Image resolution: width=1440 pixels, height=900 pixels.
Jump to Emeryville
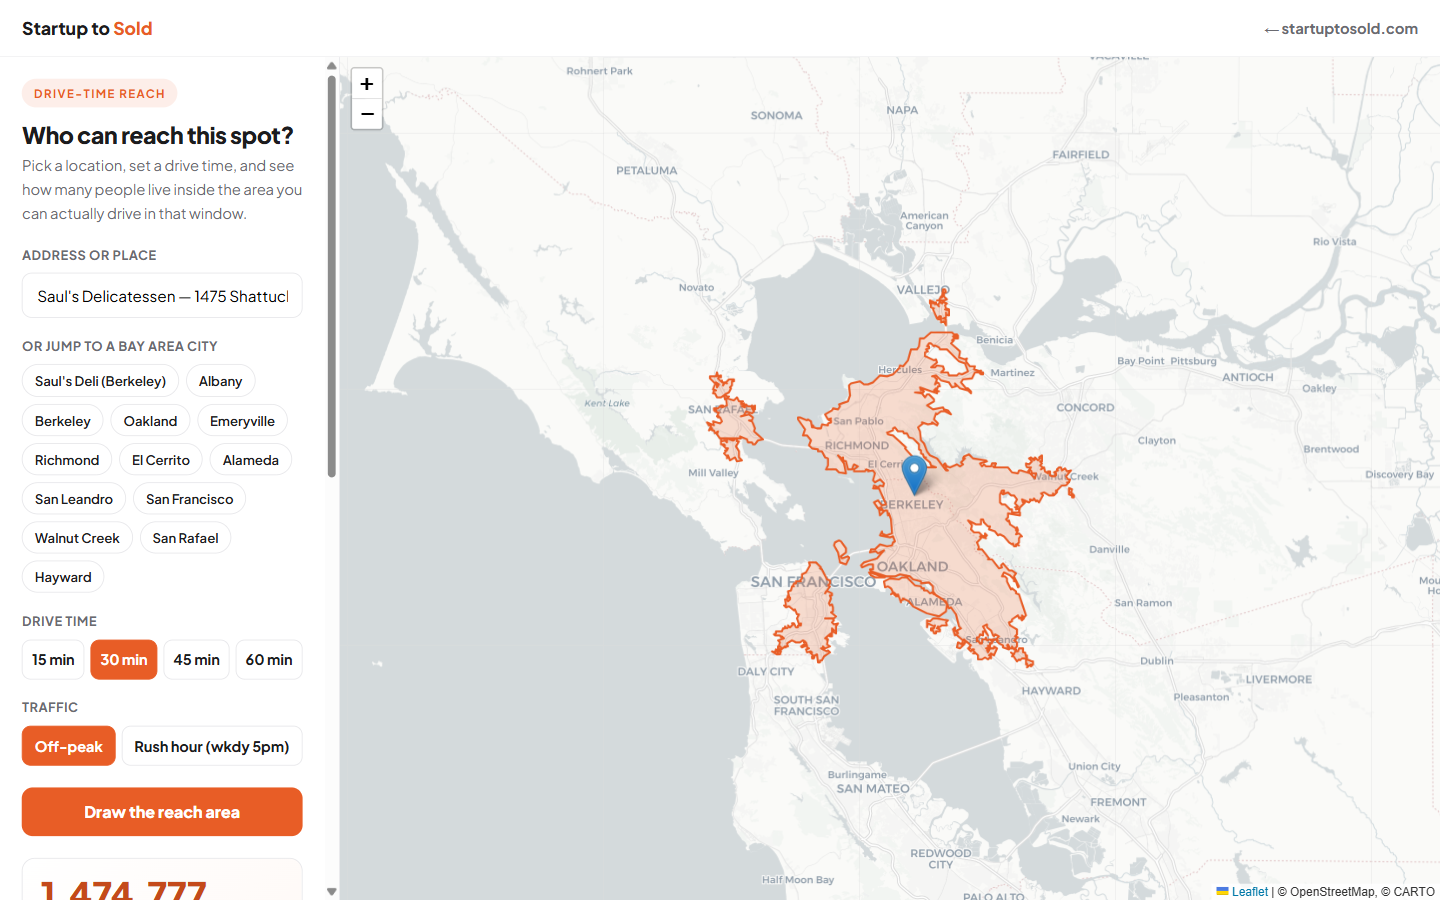(242, 421)
